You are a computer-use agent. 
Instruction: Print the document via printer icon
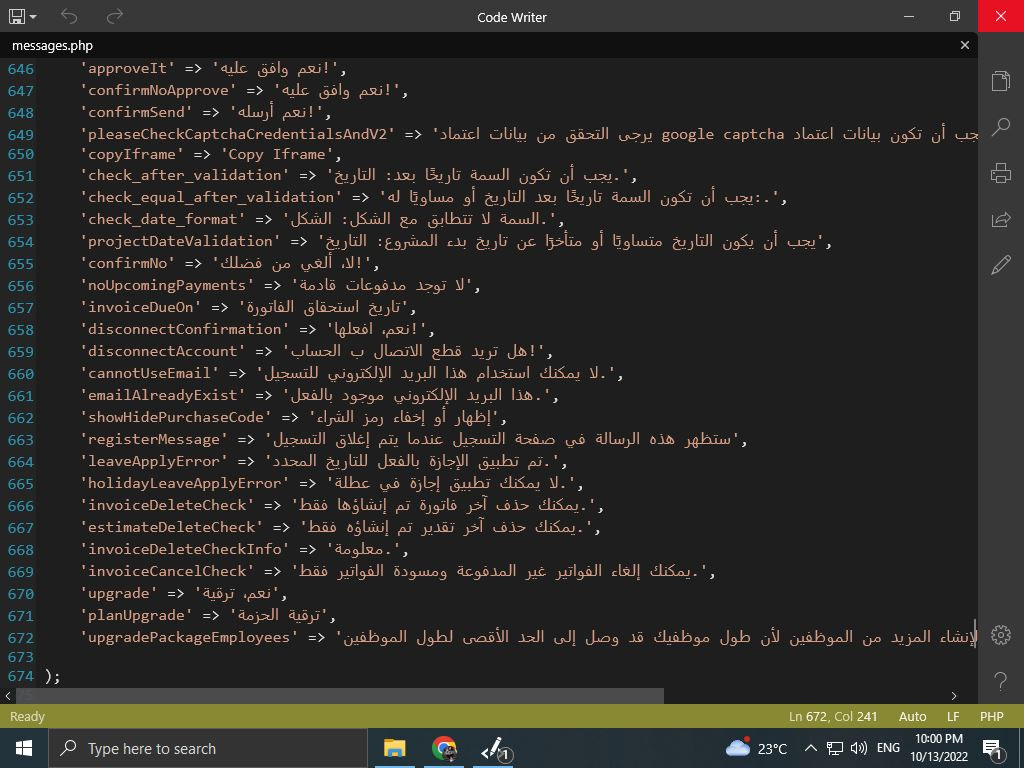click(1000, 173)
